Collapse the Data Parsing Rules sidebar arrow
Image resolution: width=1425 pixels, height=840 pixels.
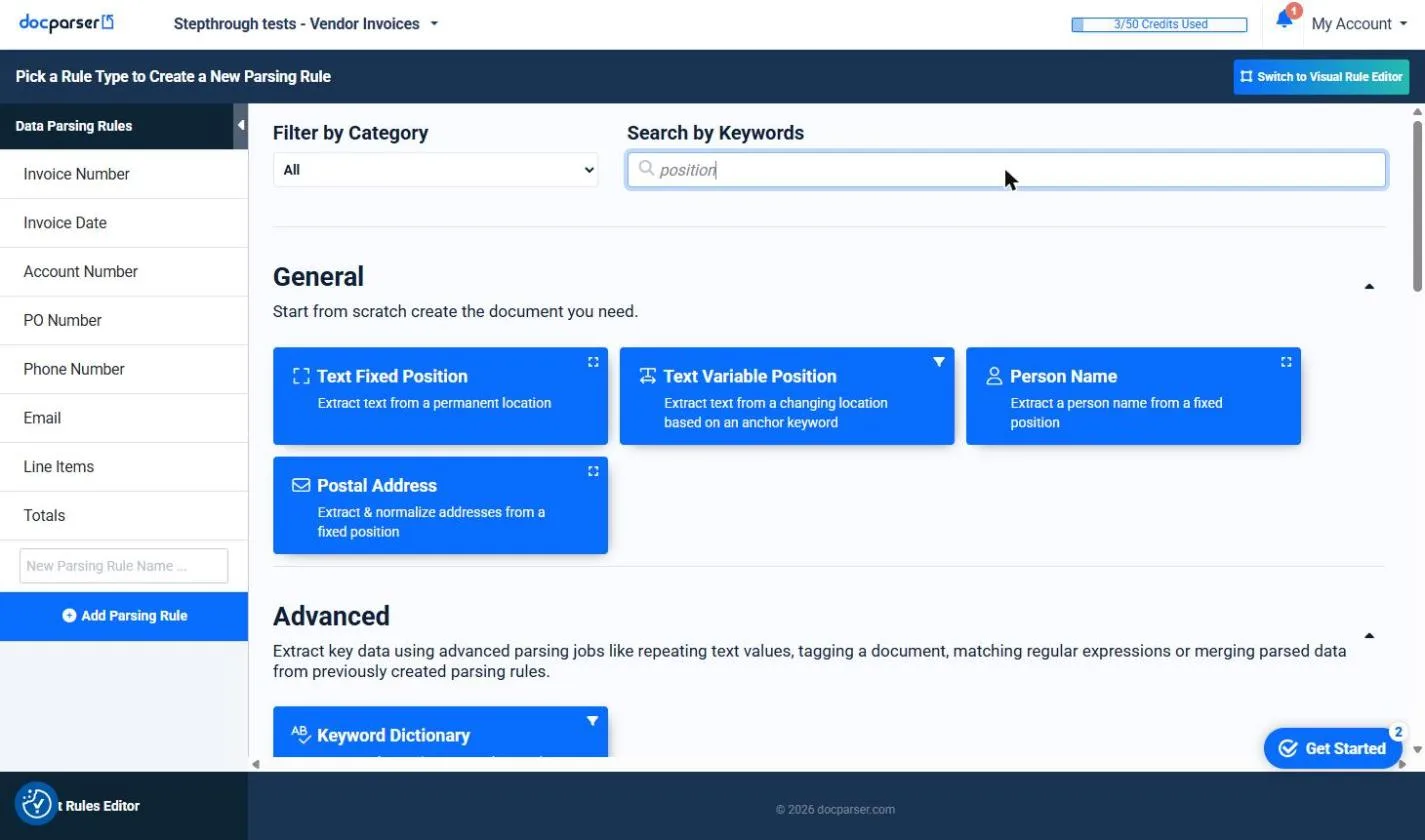tap(240, 126)
